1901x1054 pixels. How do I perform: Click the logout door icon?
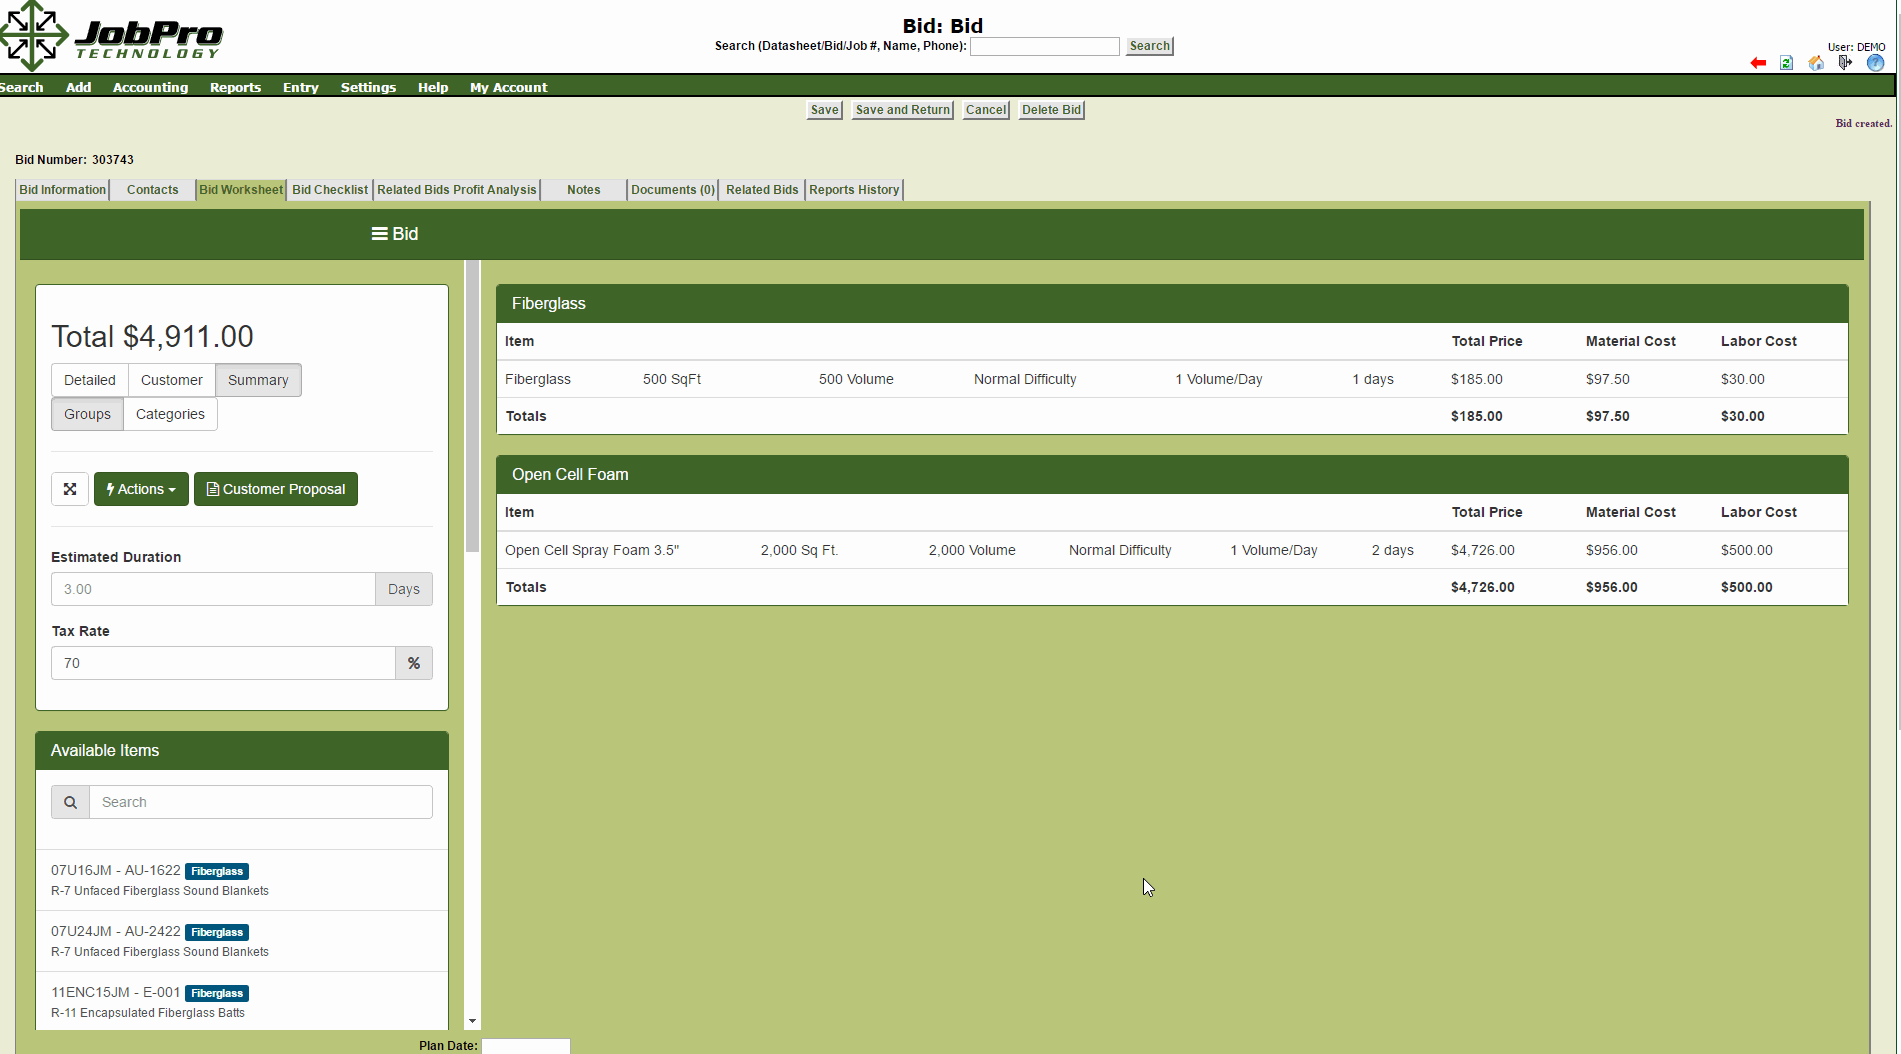point(1845,62)
